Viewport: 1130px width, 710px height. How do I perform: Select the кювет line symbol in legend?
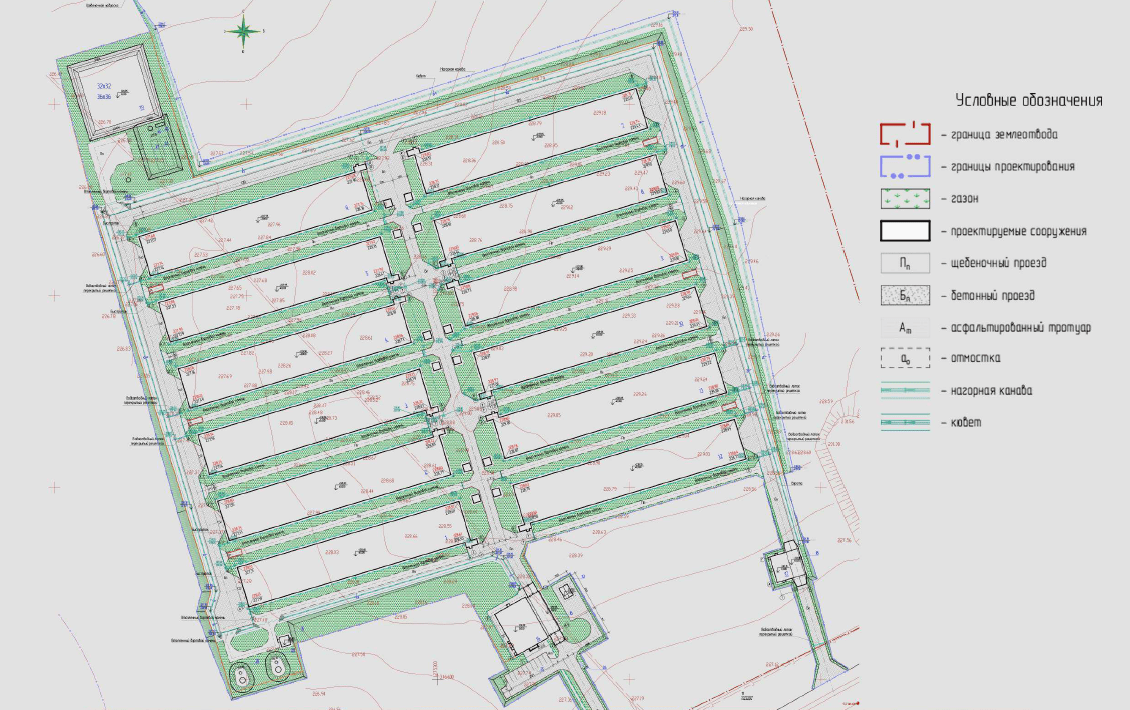click(x=905, y=422)
